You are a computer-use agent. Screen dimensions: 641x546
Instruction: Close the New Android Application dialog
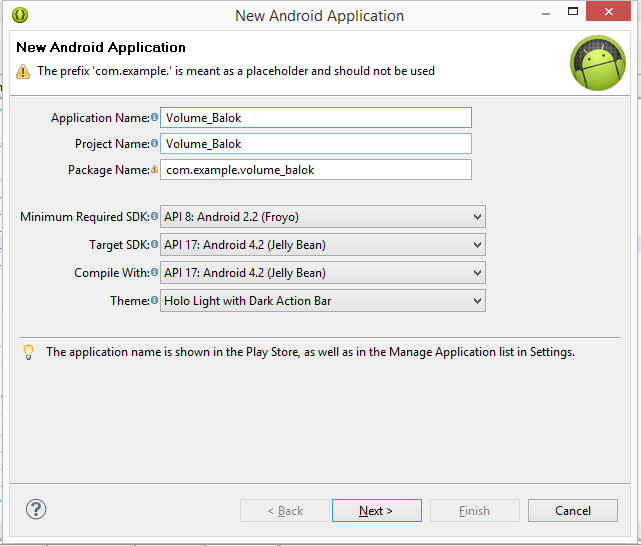click(x=608, y=11)
